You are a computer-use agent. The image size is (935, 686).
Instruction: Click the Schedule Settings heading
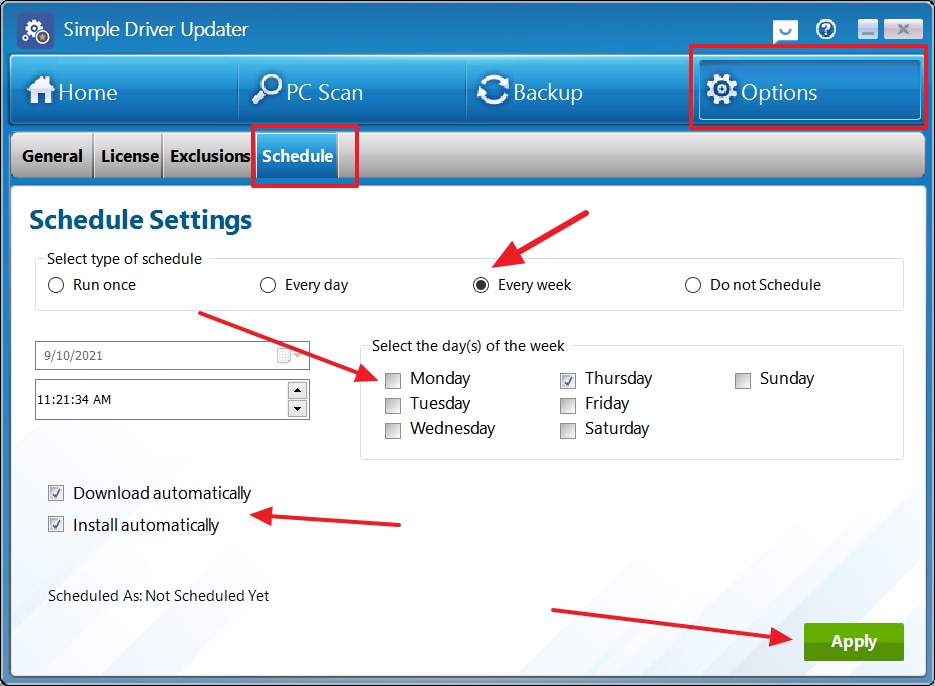tap(141, 220)
